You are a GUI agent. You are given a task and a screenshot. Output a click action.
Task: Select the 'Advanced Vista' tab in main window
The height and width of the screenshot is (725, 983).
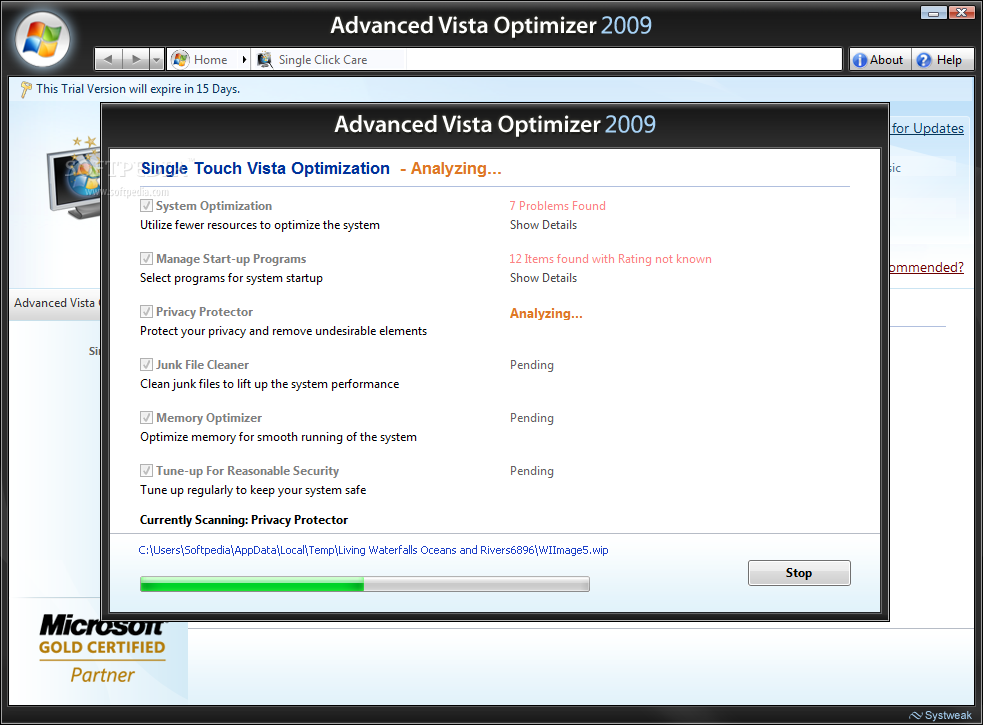[55, 303]
